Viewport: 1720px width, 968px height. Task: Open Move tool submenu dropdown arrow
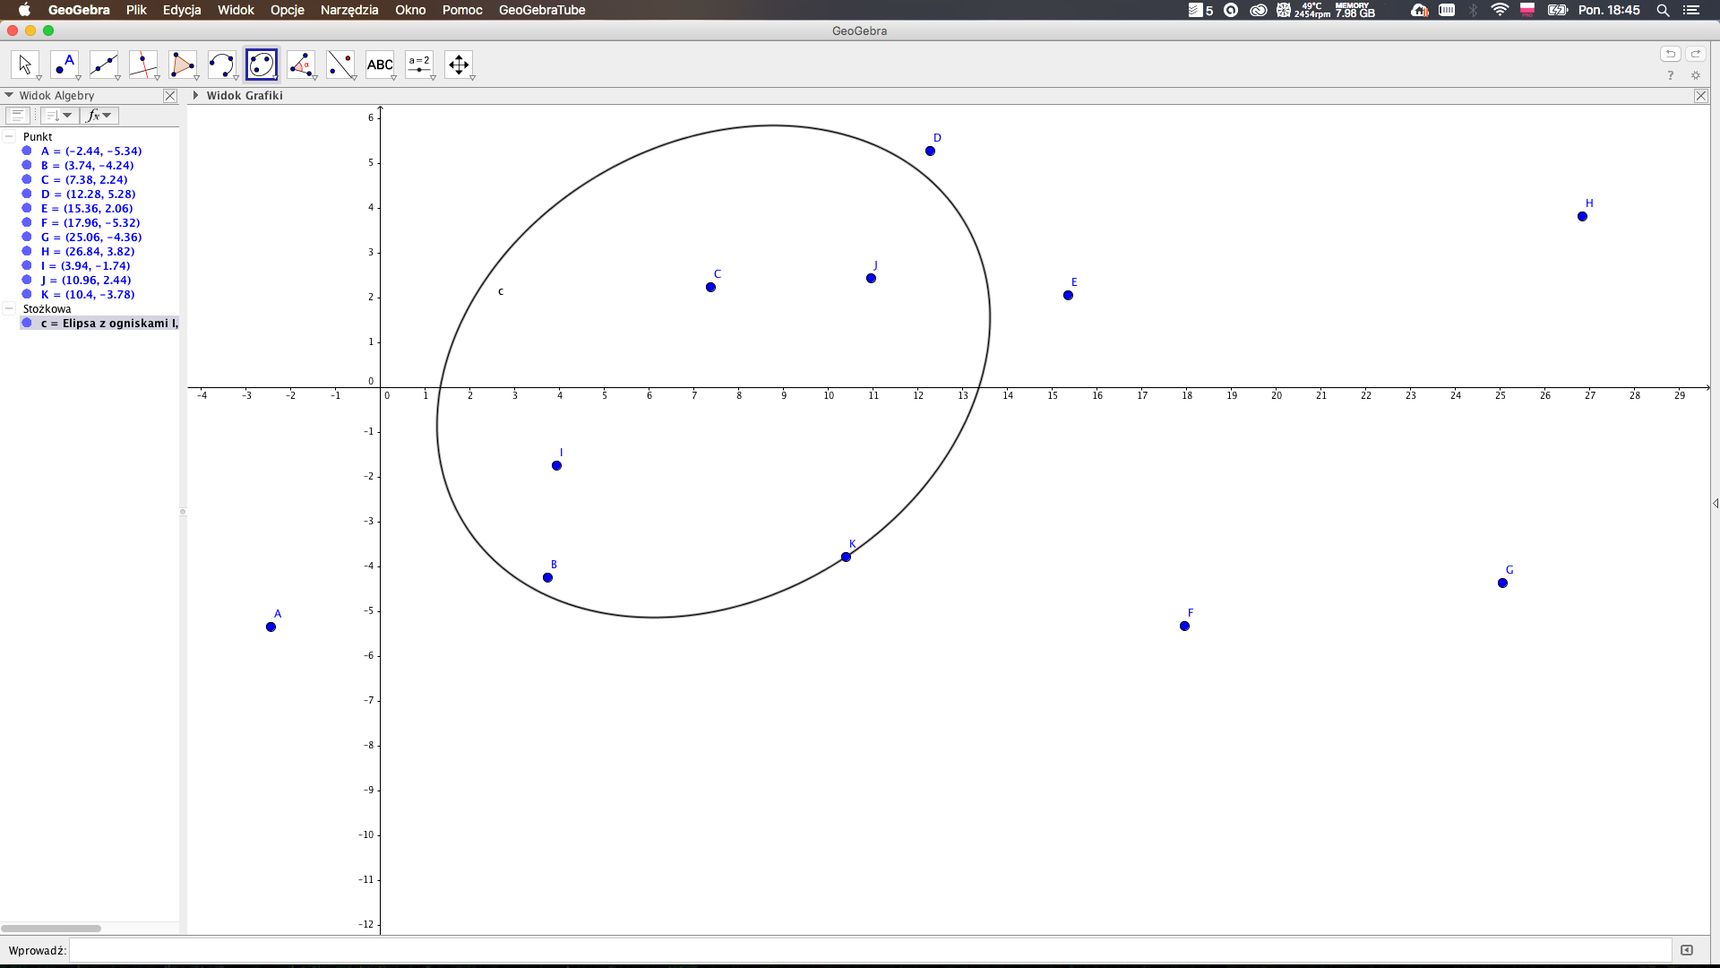38,78
